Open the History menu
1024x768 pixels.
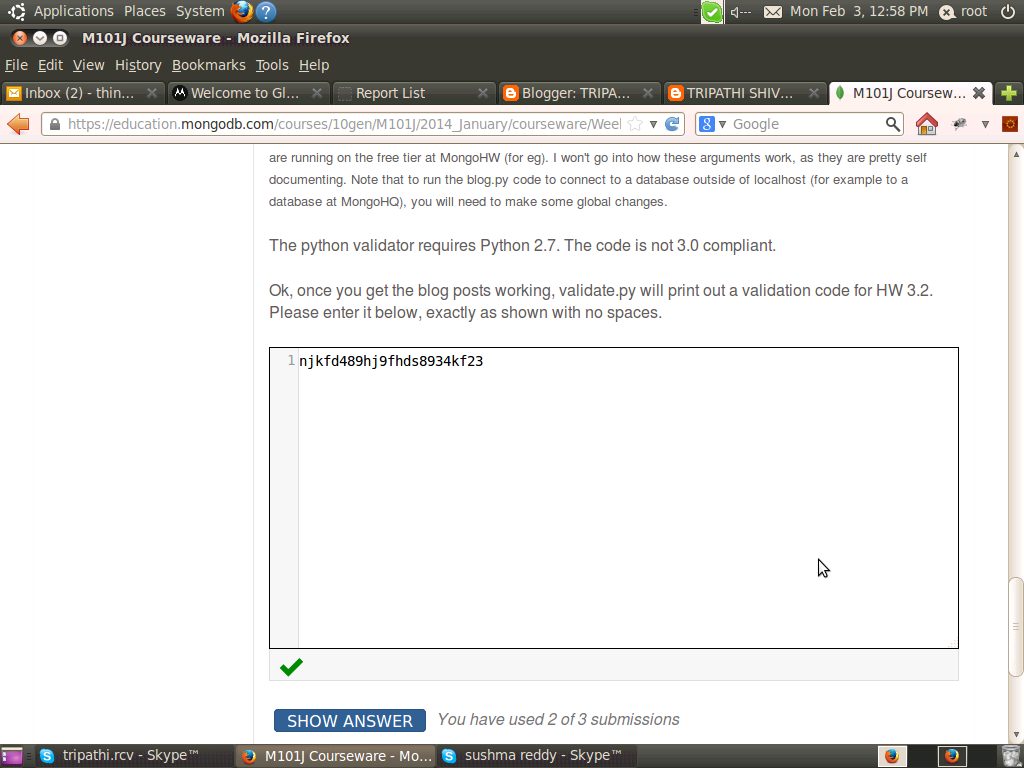(x=138, y=65)
